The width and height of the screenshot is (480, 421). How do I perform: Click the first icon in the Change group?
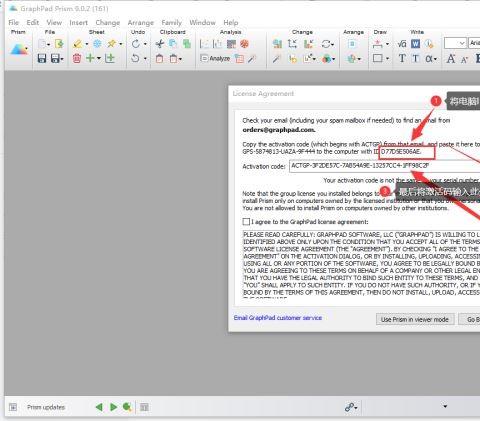277,44
